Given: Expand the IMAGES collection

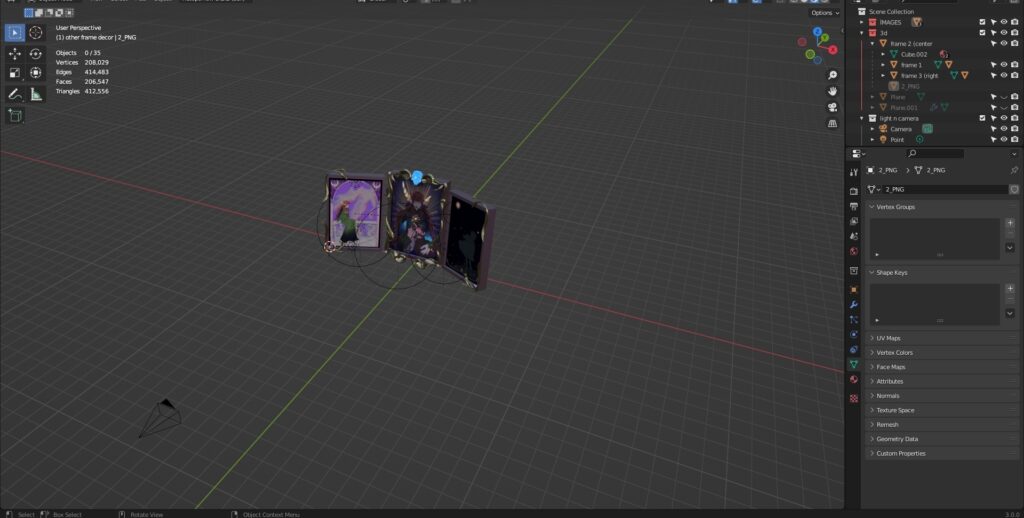Looking at the screenshot, I should [862, 22].
